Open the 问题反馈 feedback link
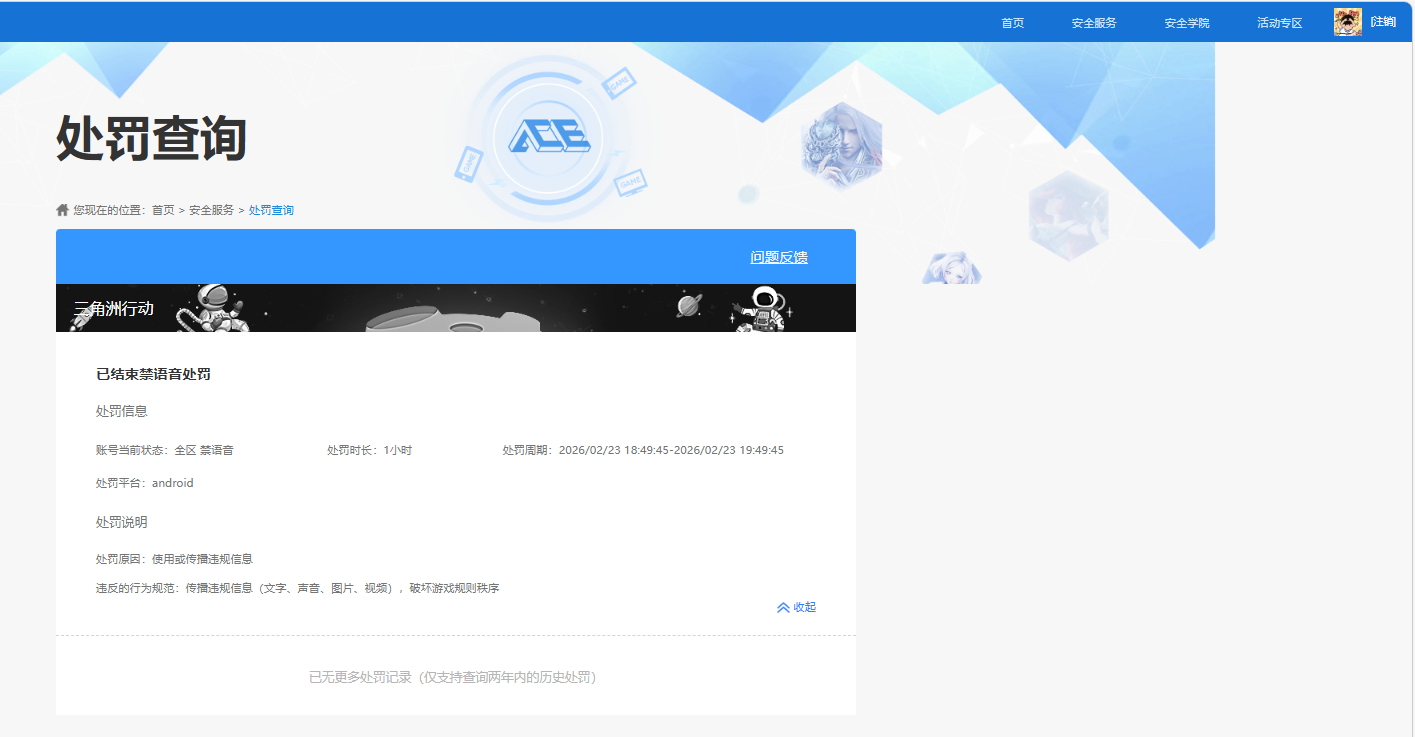 tap(782, 256)
